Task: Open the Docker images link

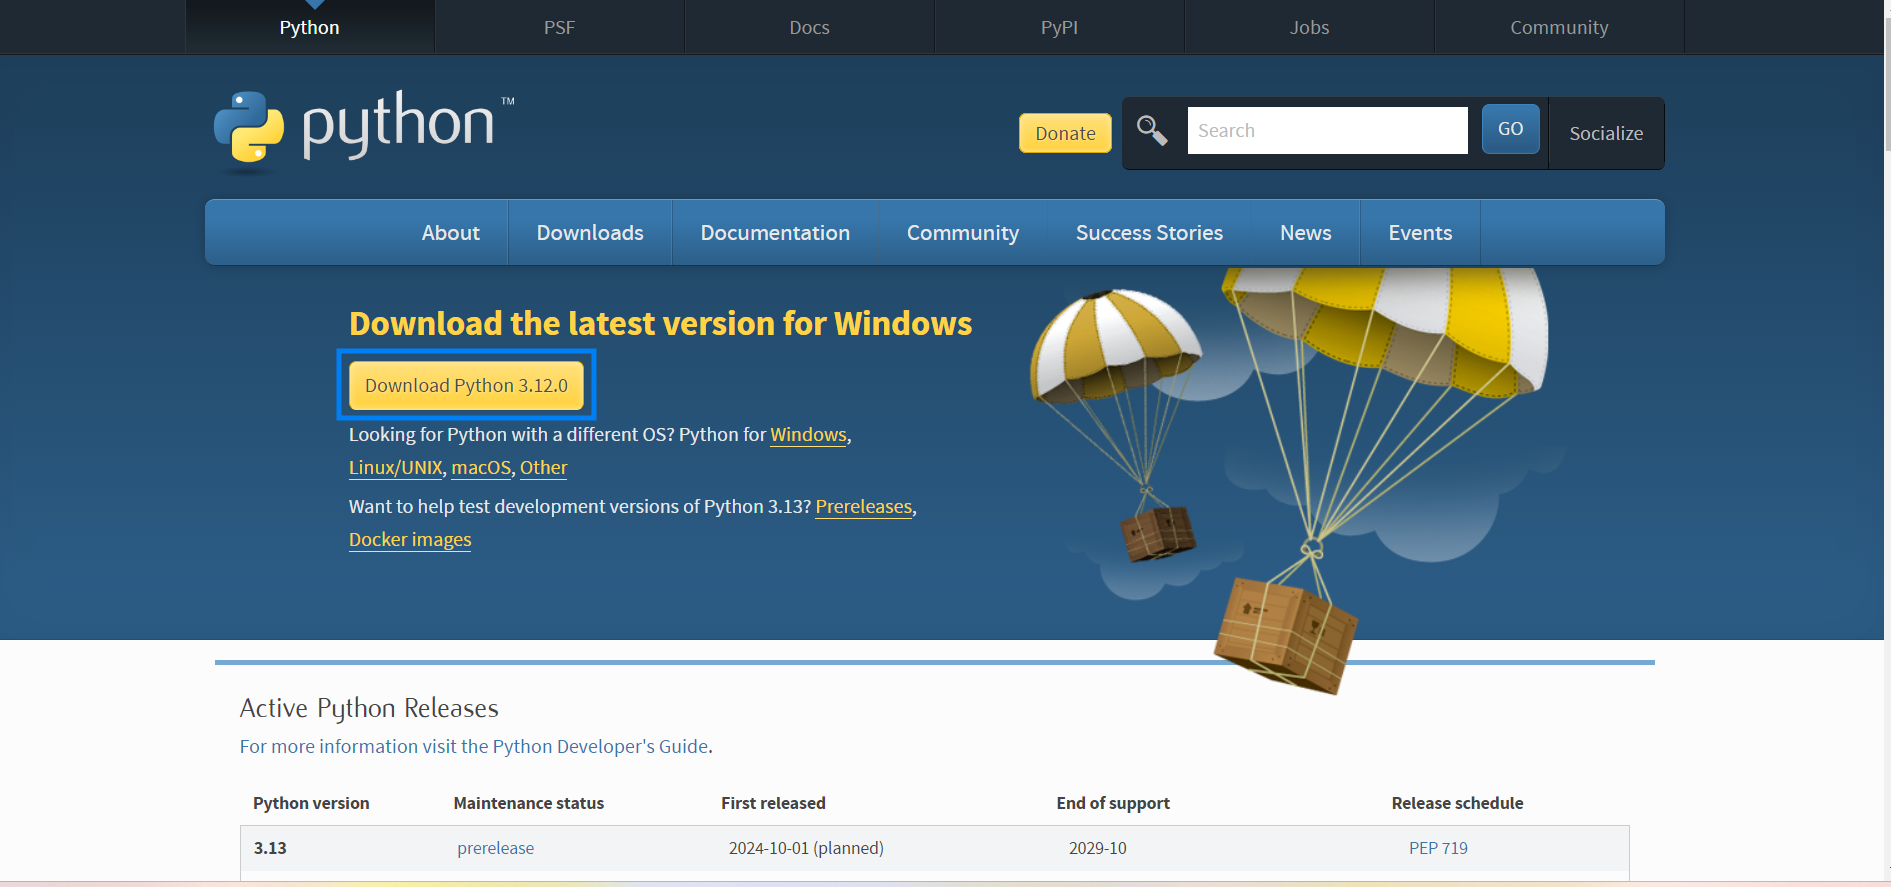Action: [x=410, y=540]
